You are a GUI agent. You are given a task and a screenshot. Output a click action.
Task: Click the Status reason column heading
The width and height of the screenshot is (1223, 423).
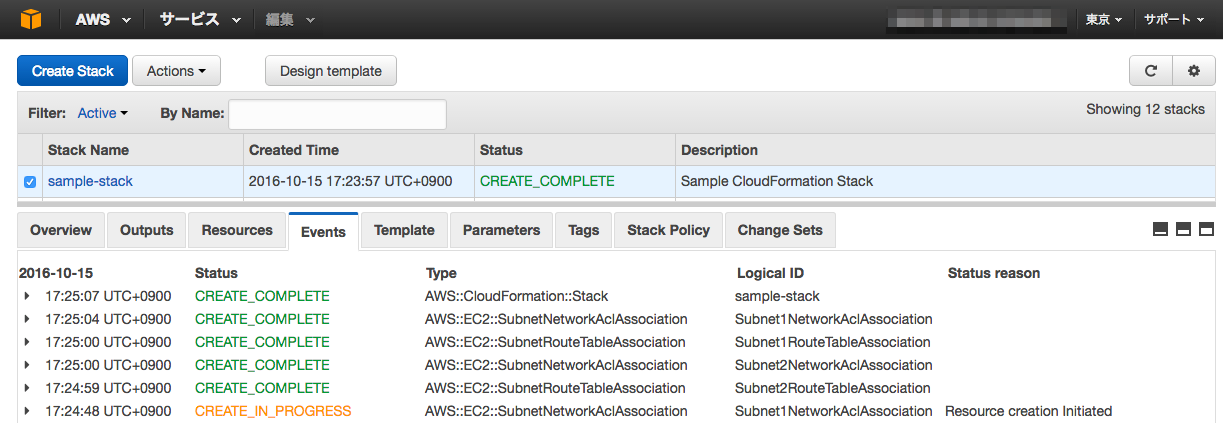[x=994, y=273]
